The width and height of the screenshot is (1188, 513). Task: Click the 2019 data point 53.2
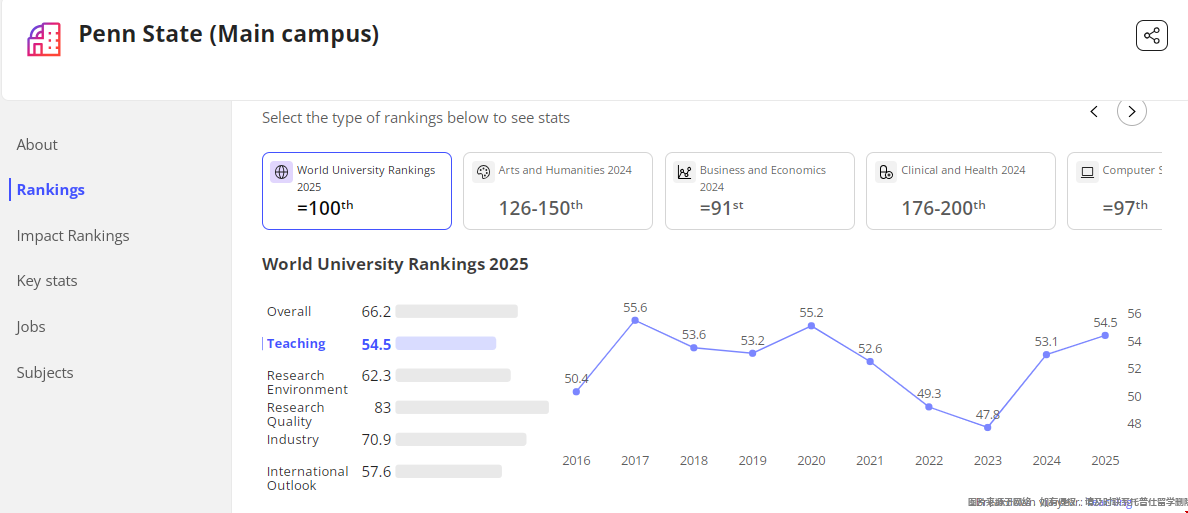tap(752, 353)
